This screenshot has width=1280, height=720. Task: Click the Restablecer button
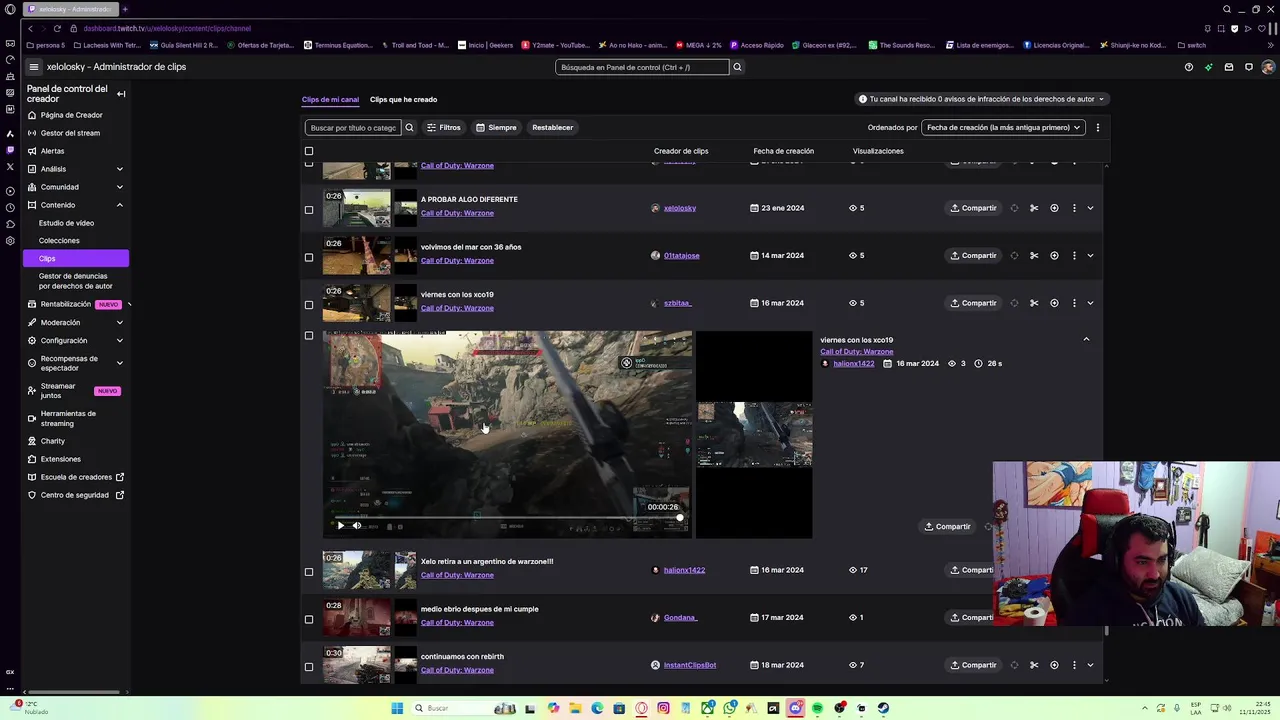[x=552, y=127]
